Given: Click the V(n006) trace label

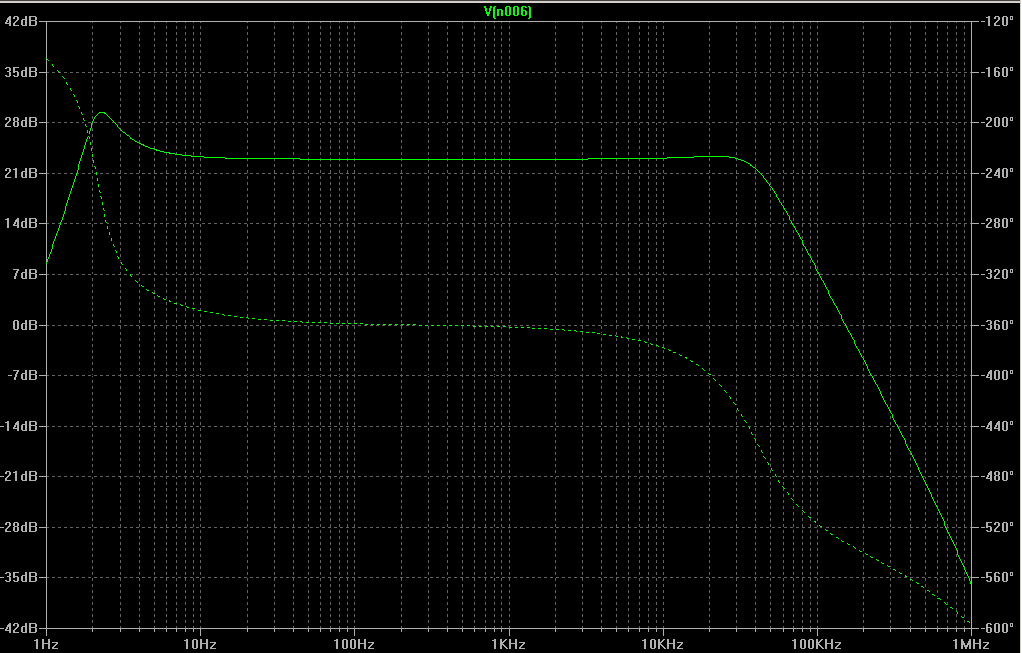Looking at the screenshot, I should (x=508, y=11).
